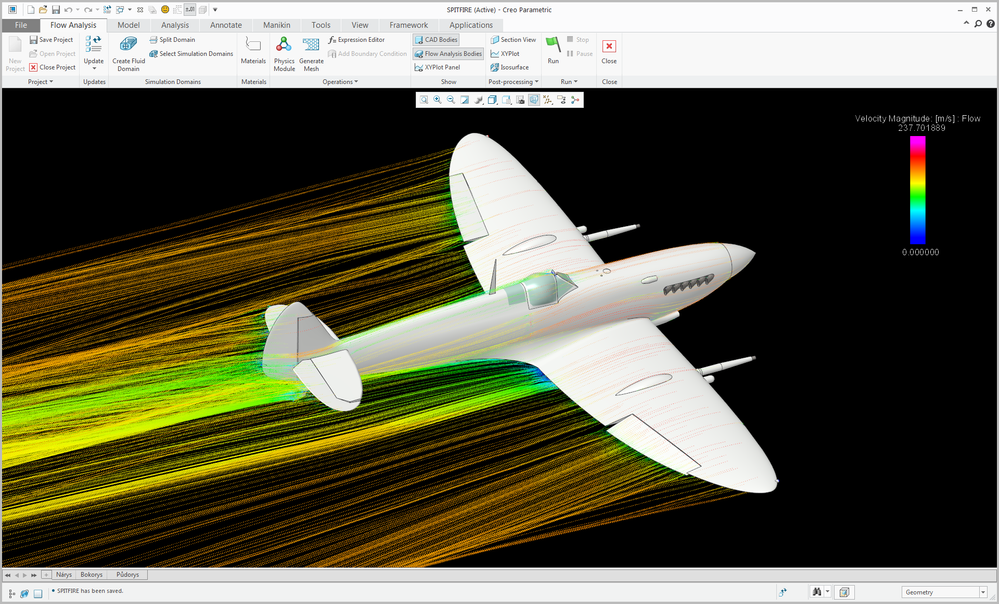Switch to the Analysis ribbon tab
Image resolution: width=999 pixels, height=604 pixels.
(x=175, y=25)
